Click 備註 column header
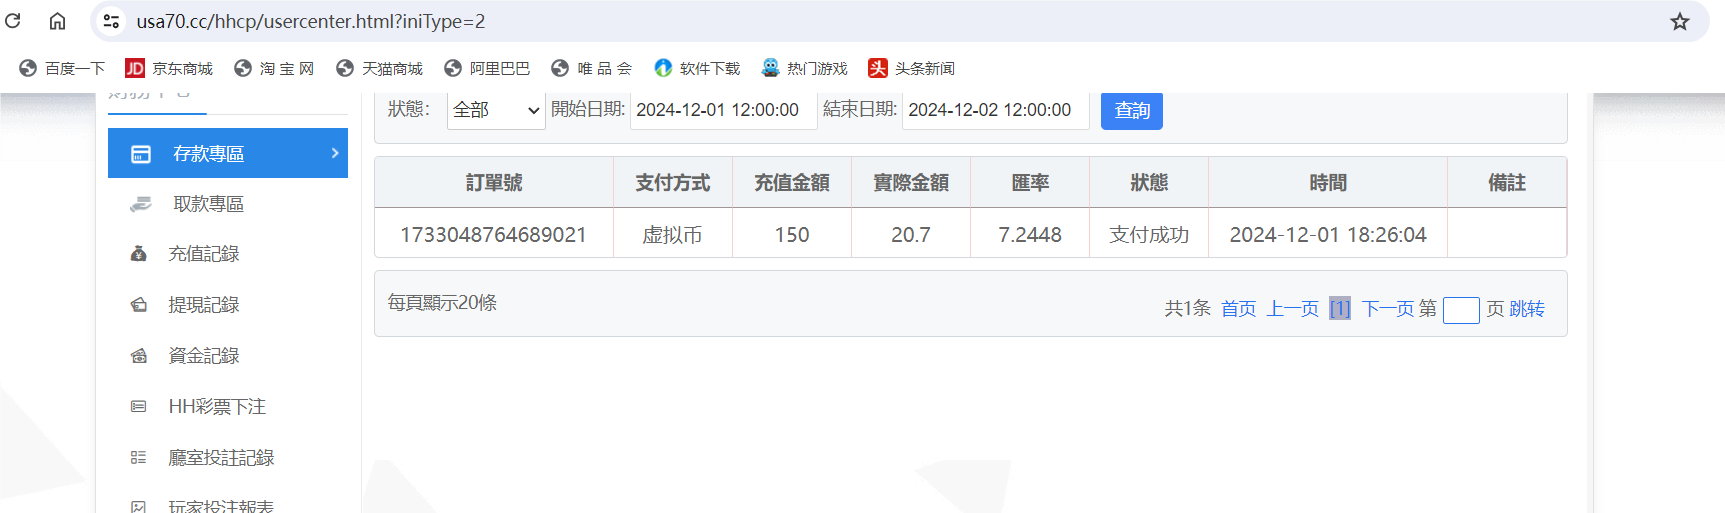 click(1507, 183)
